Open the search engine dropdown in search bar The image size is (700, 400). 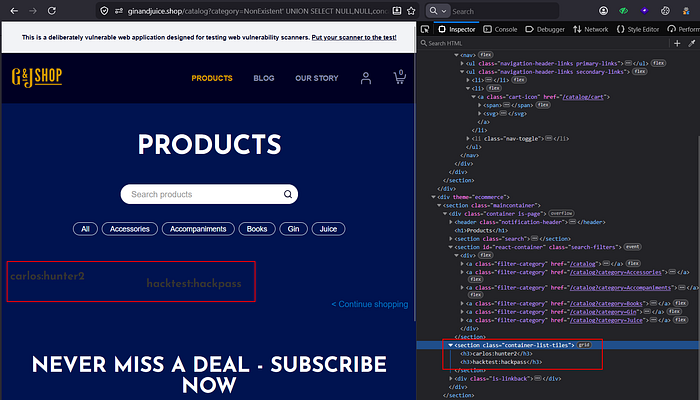(438, 11)
